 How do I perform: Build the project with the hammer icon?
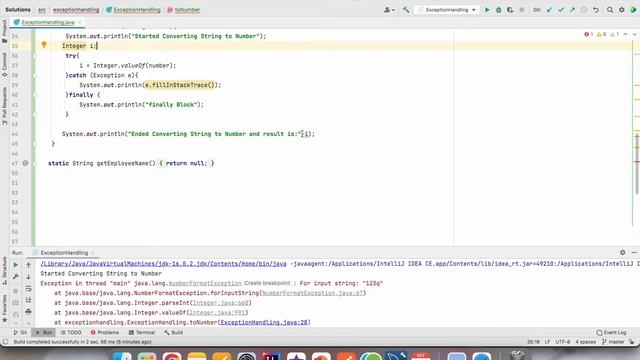coord(406,10)
